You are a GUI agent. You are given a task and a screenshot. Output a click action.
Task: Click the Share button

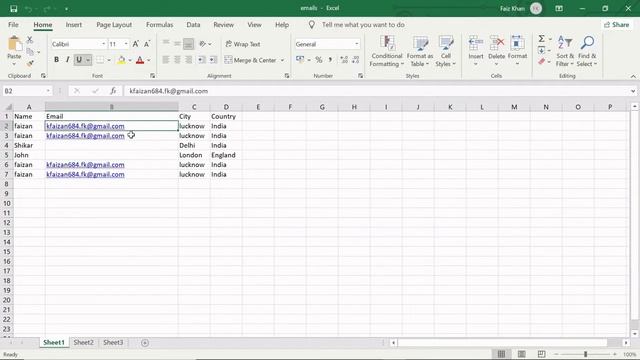pos(617,24)
